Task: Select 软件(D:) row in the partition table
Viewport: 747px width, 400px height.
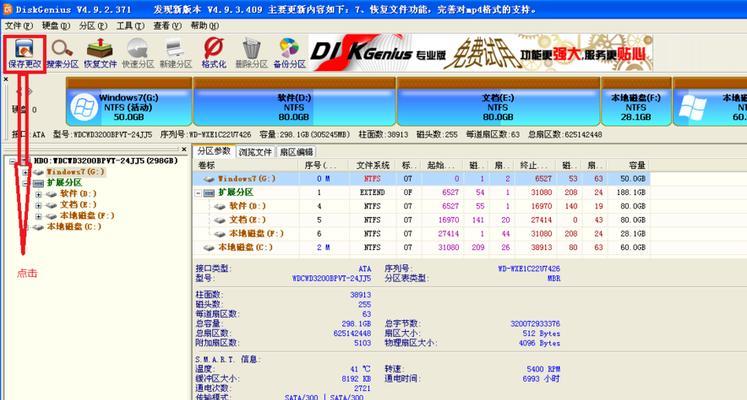Action: point(422,206)
